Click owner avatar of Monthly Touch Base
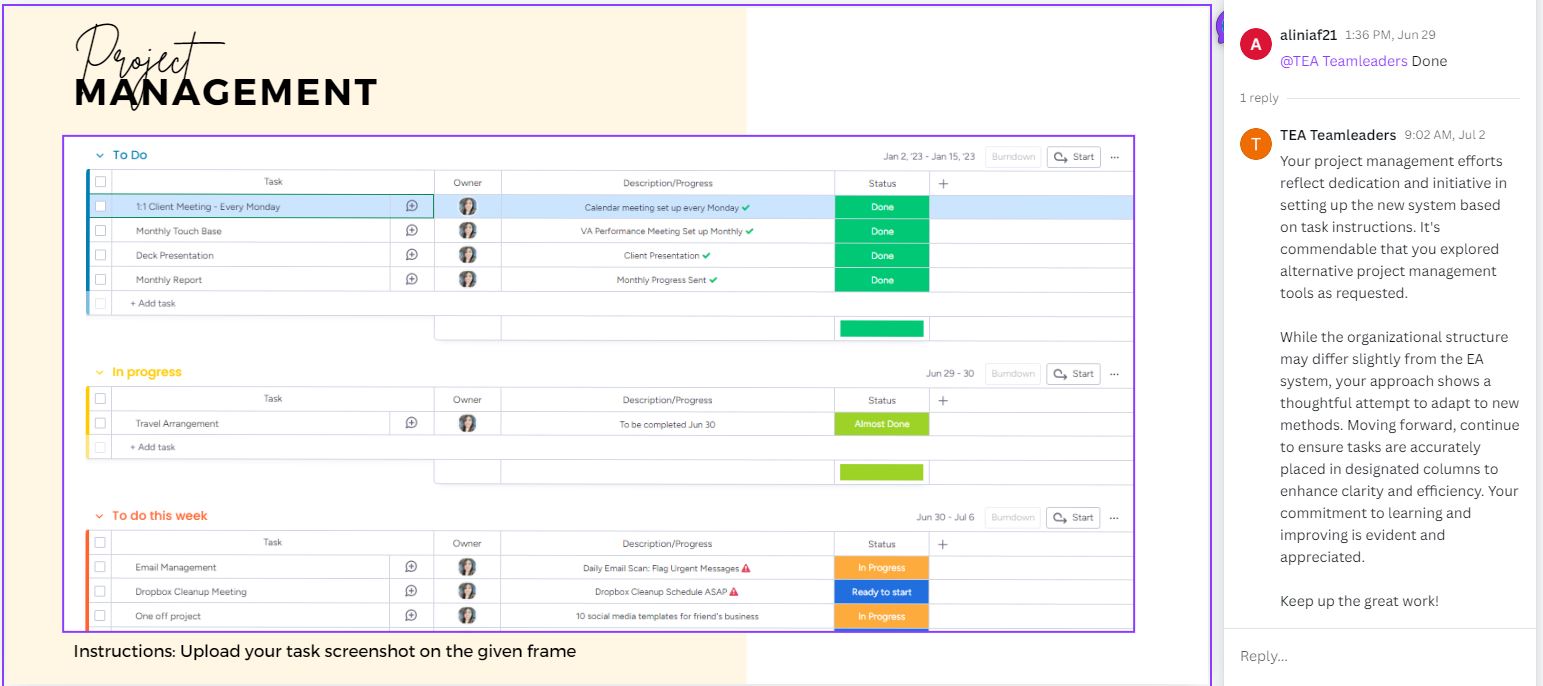1543x686 pixels. (x=467, y=231)
